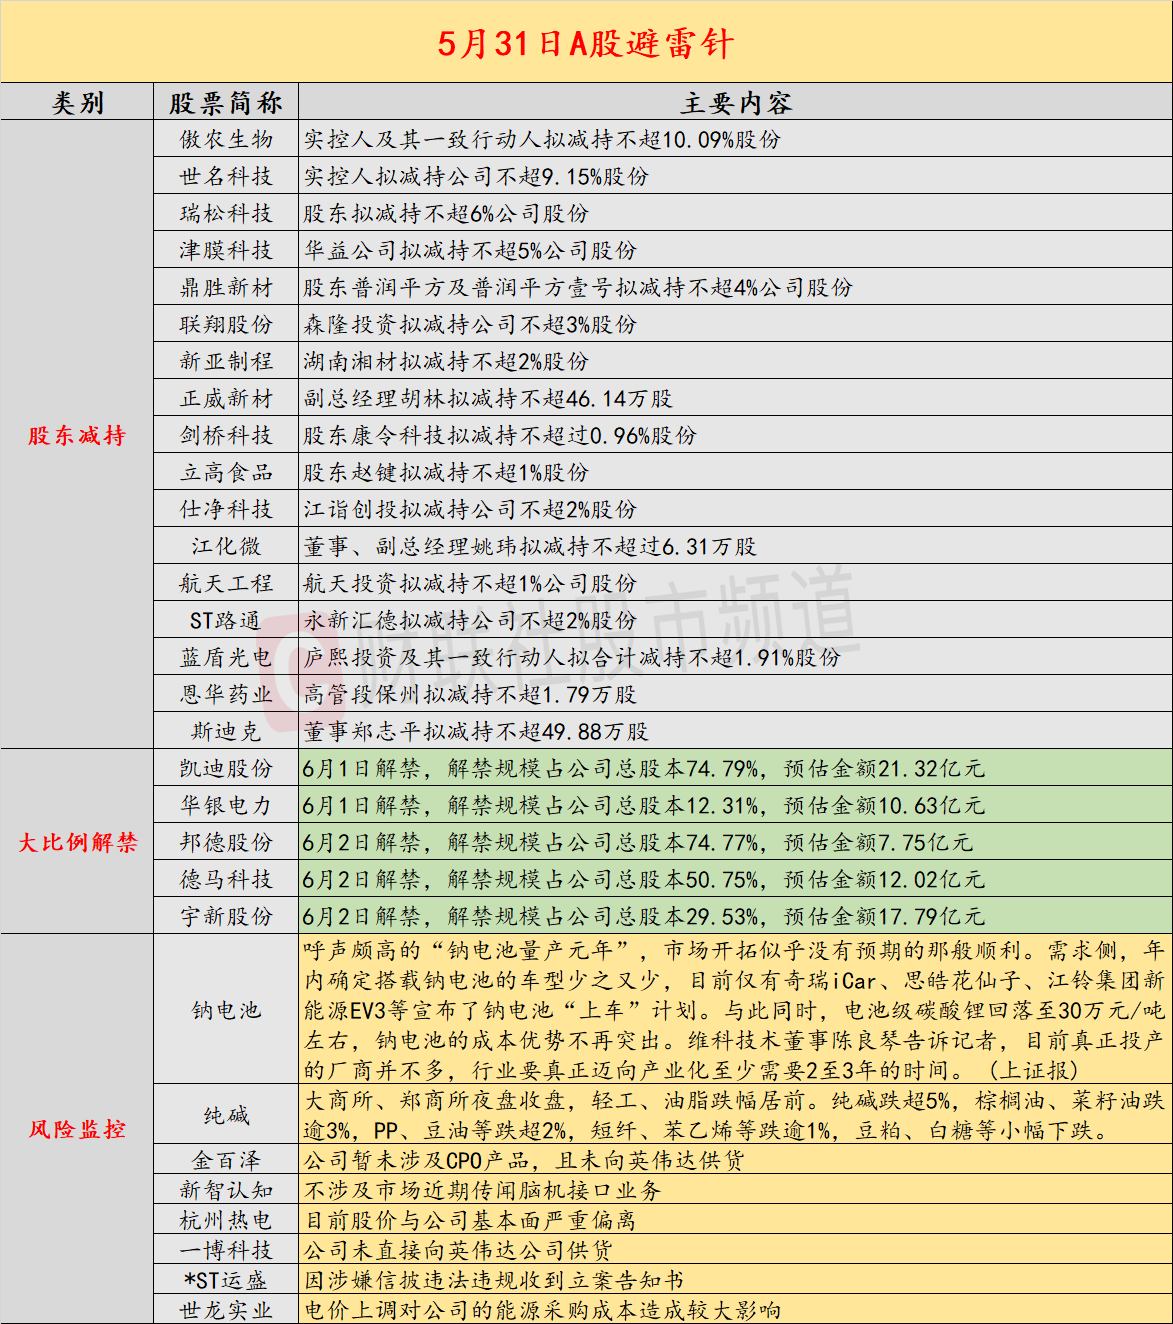Screen dimensions: 1173x1324
Task: Select stock name 傲农生物
Action: [x=226, y=139]
